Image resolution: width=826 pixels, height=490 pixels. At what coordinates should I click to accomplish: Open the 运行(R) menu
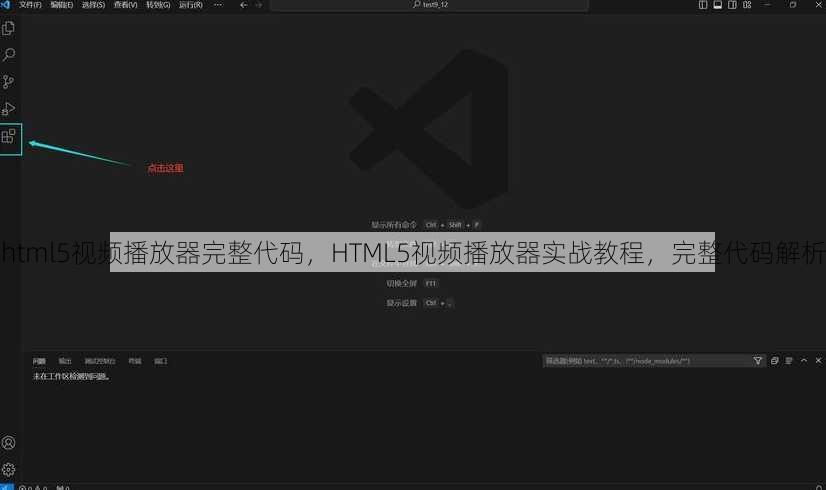tap(191, 5)
